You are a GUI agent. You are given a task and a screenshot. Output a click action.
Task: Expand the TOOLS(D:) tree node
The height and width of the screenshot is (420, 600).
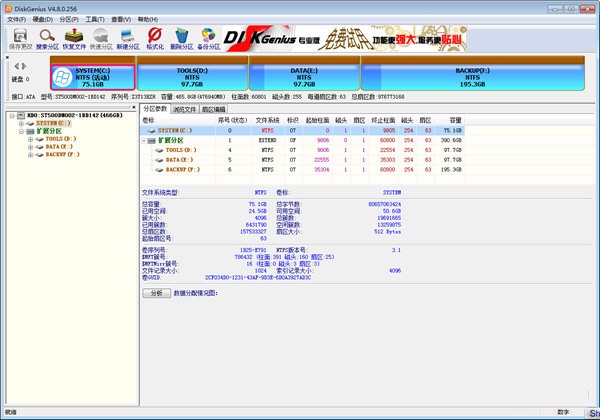point(32,139)
